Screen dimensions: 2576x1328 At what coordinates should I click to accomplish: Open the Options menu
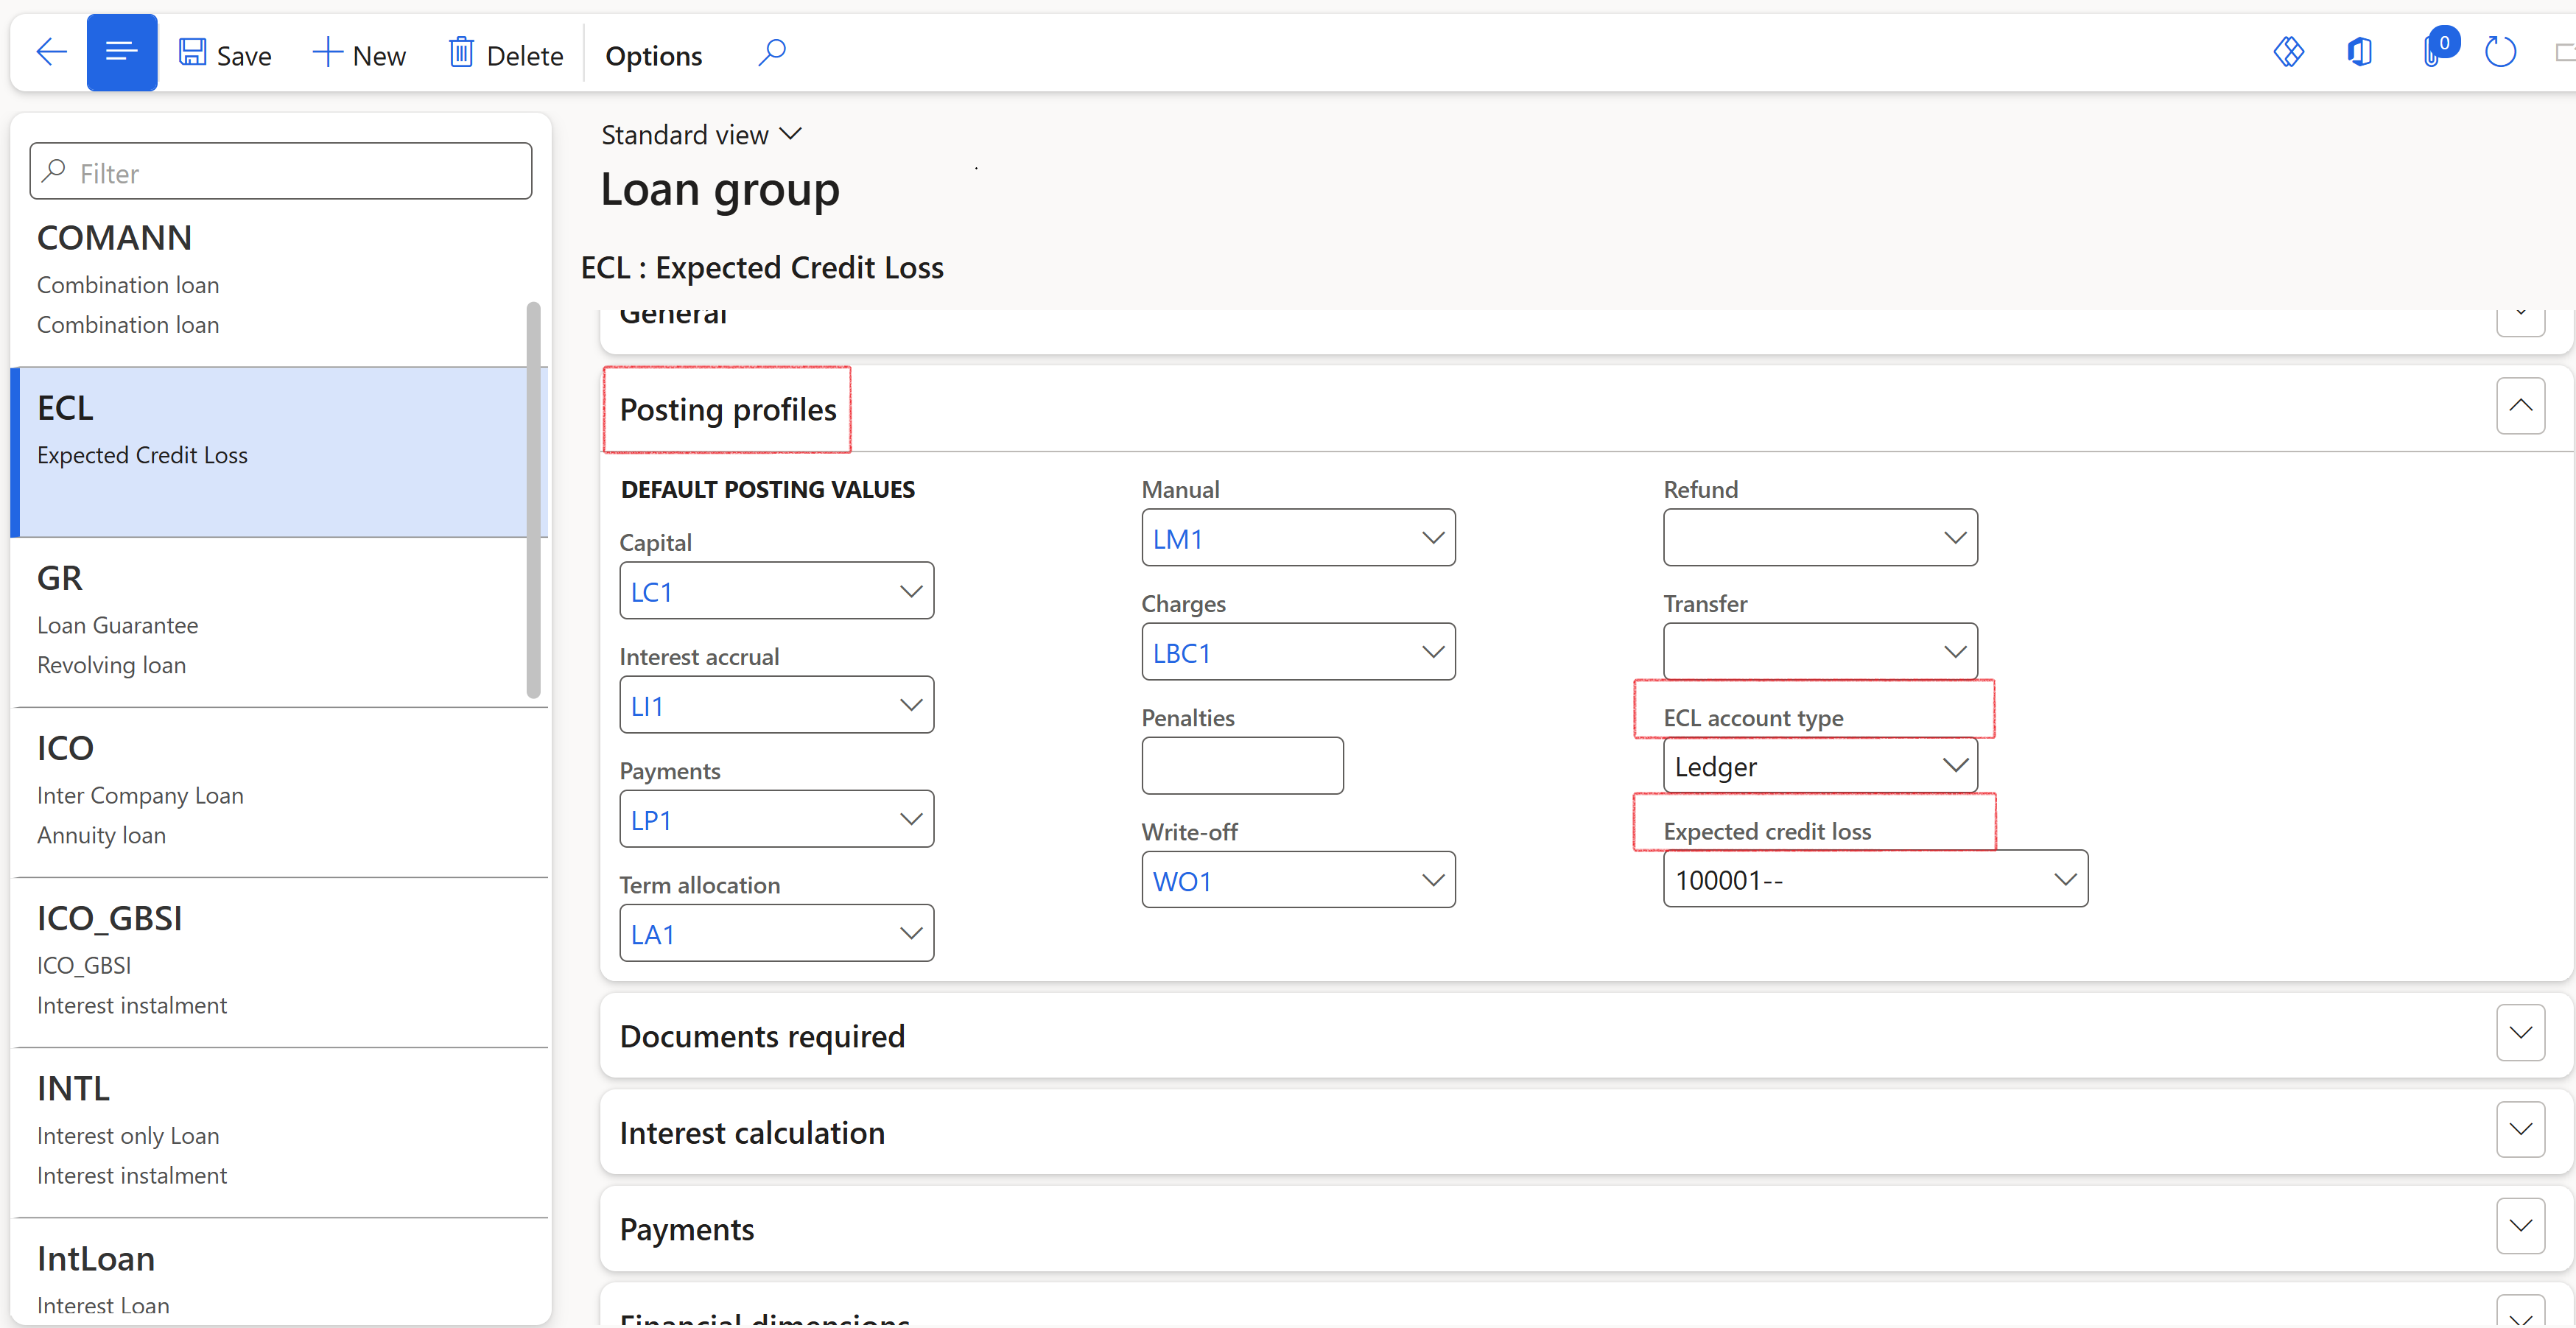coord(653,56)
